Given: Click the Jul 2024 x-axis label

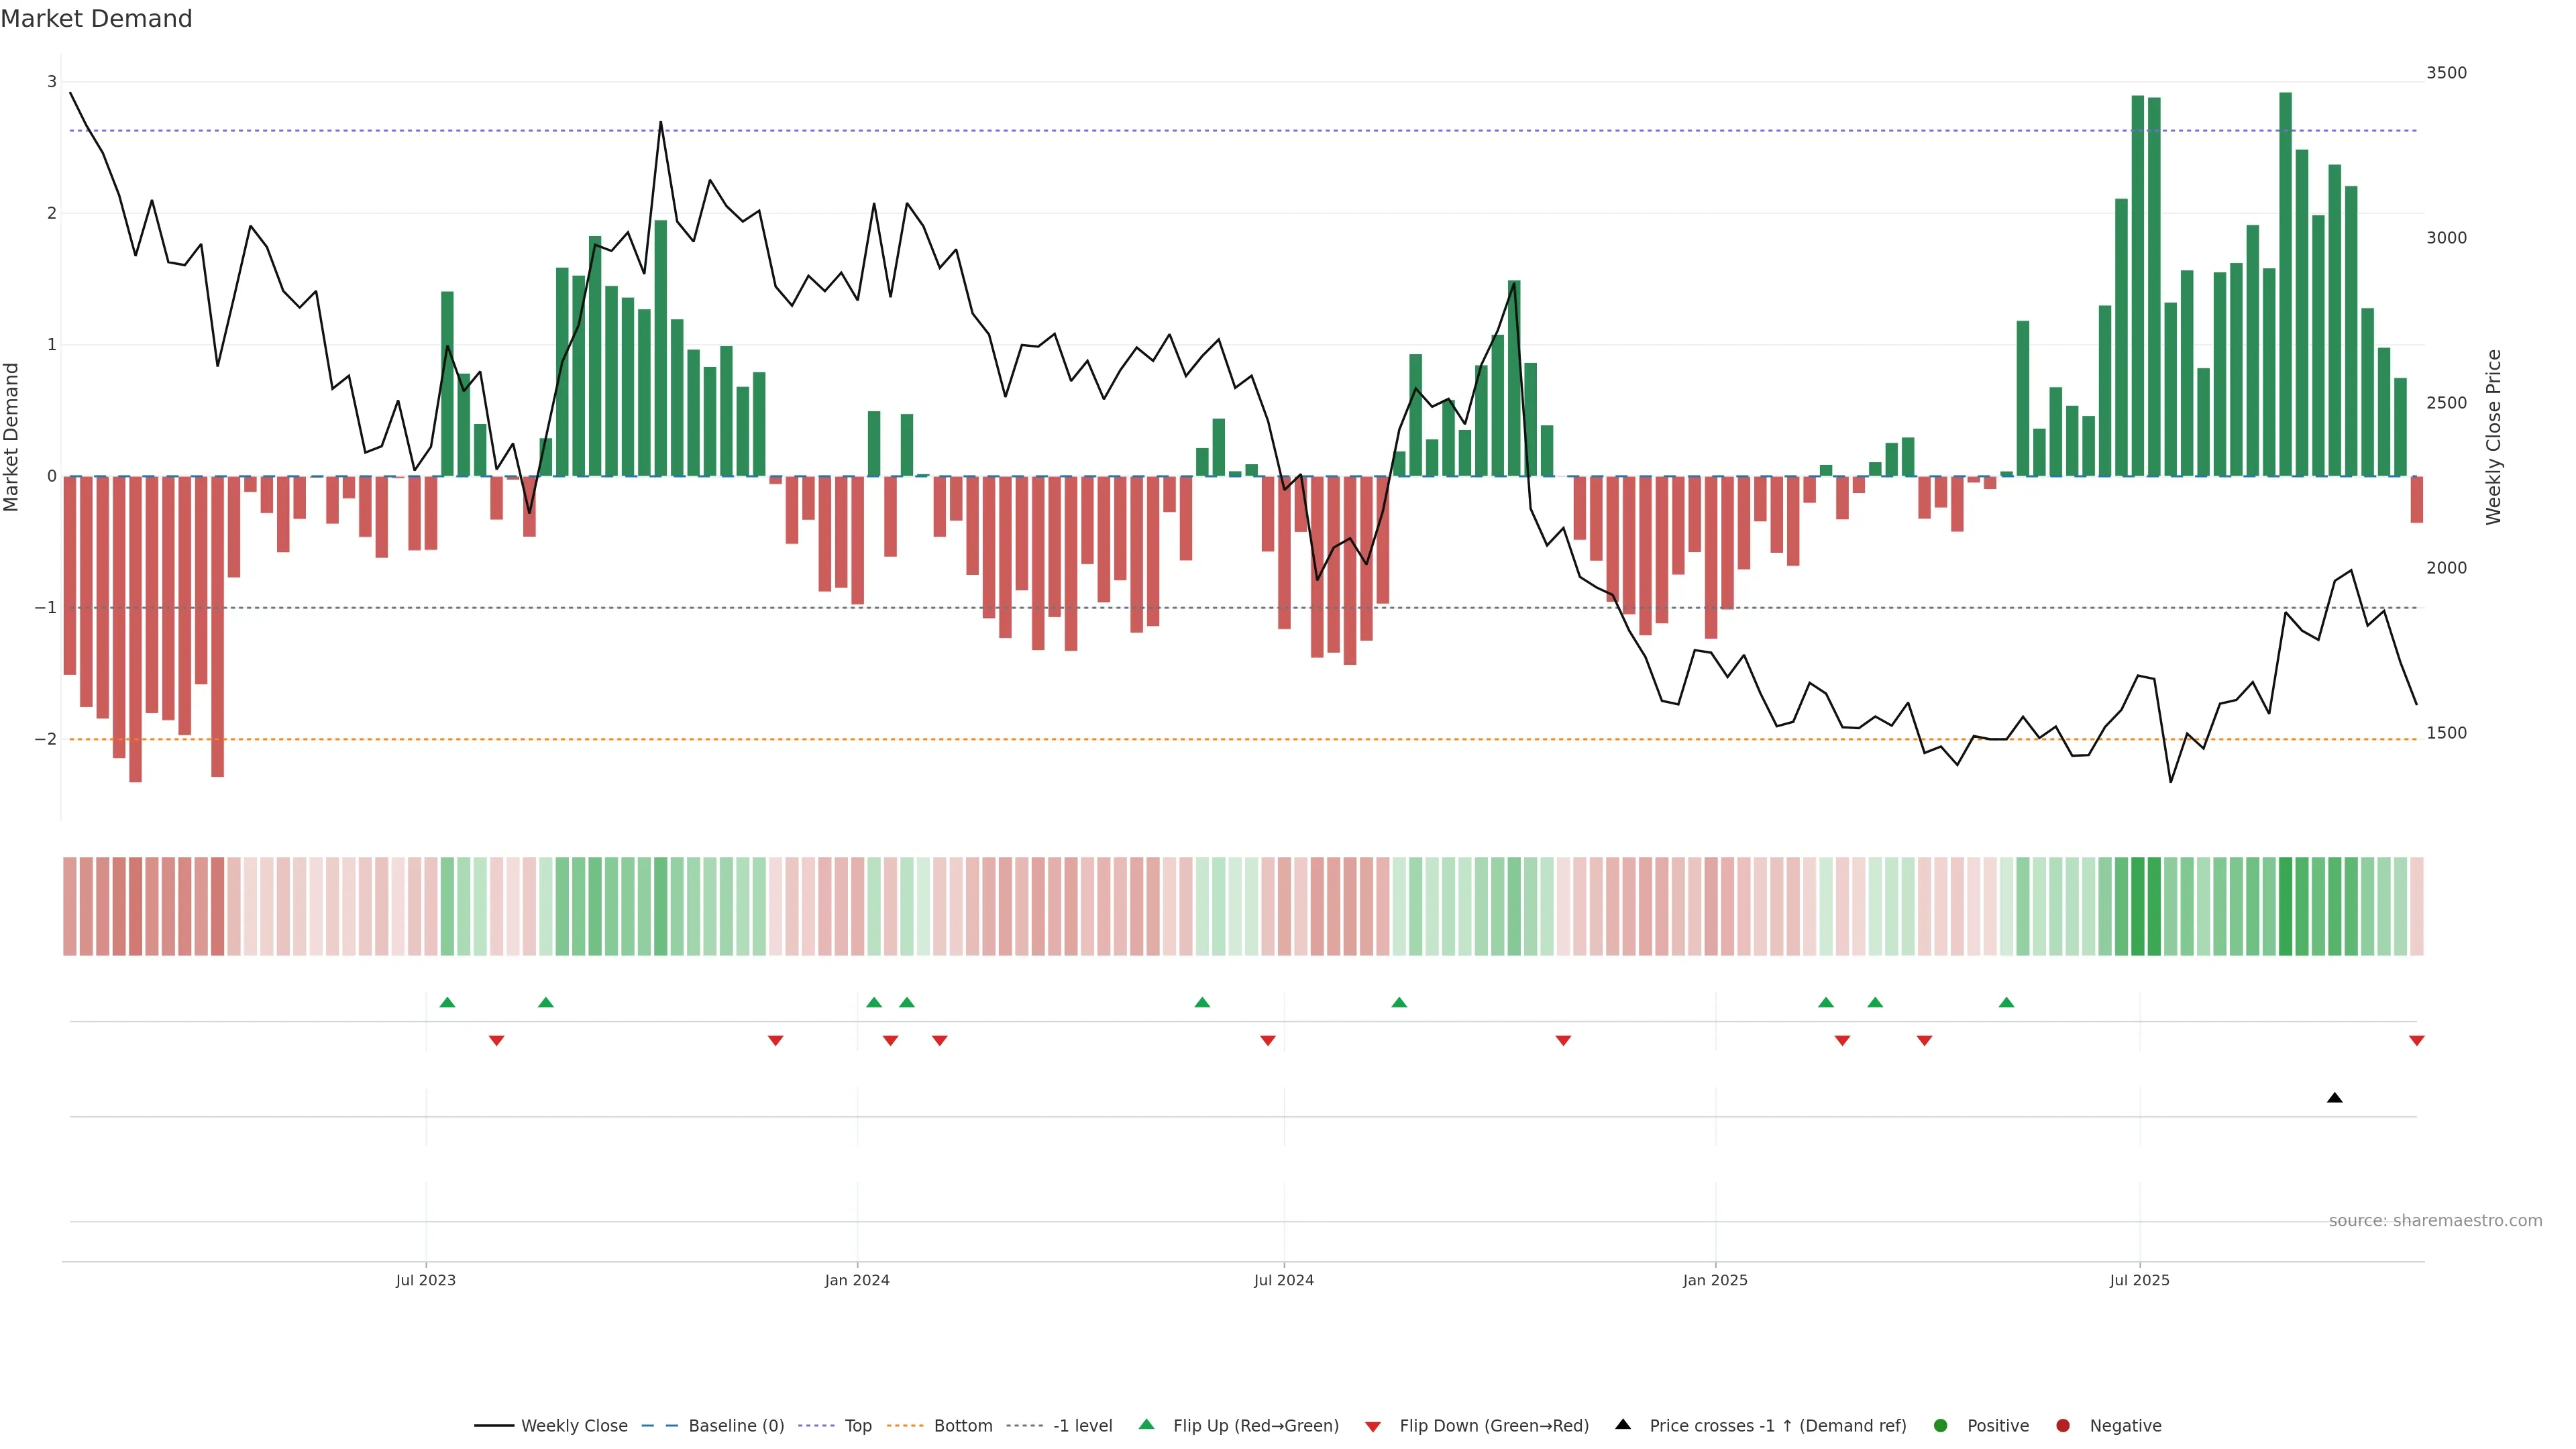Looking at the screenshot, I should tap(1283, 1280).
